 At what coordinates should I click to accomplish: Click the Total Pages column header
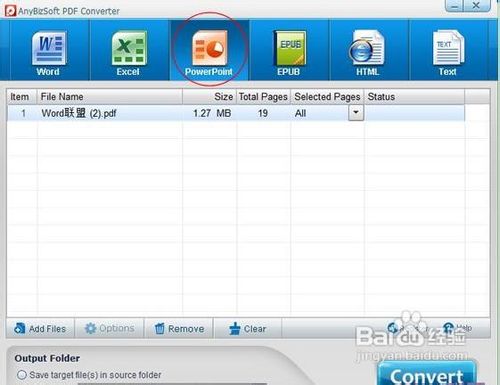[263, 97]
